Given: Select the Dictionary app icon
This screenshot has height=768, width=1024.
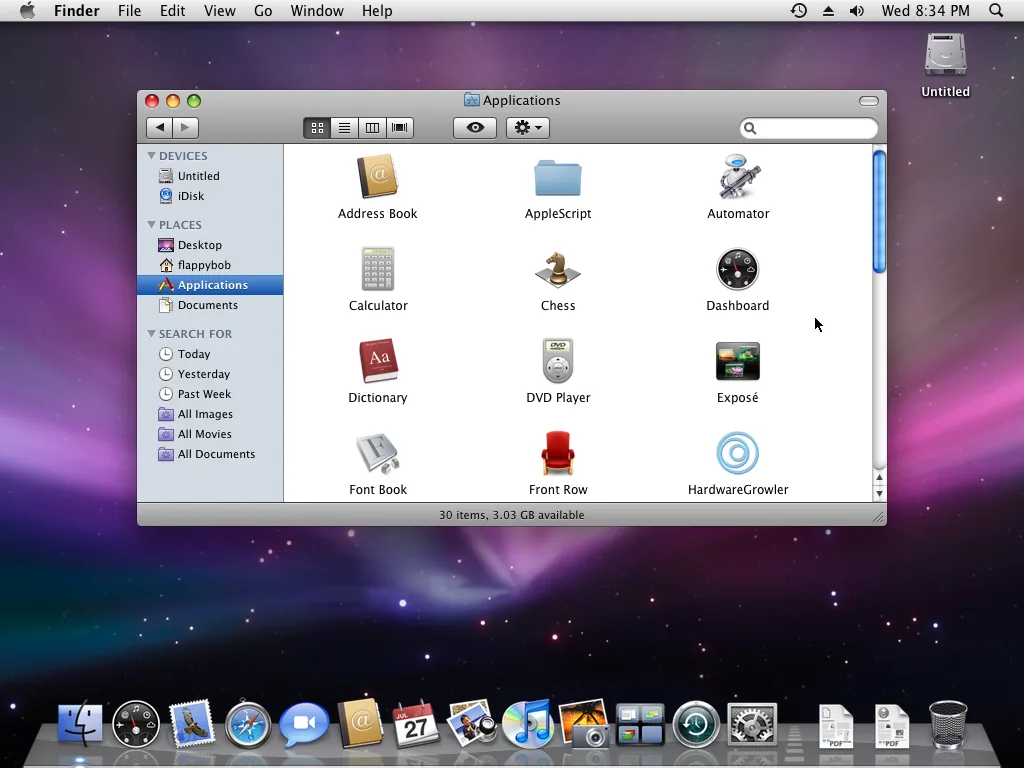Looking at the screenshot, I should pos(378,360).
